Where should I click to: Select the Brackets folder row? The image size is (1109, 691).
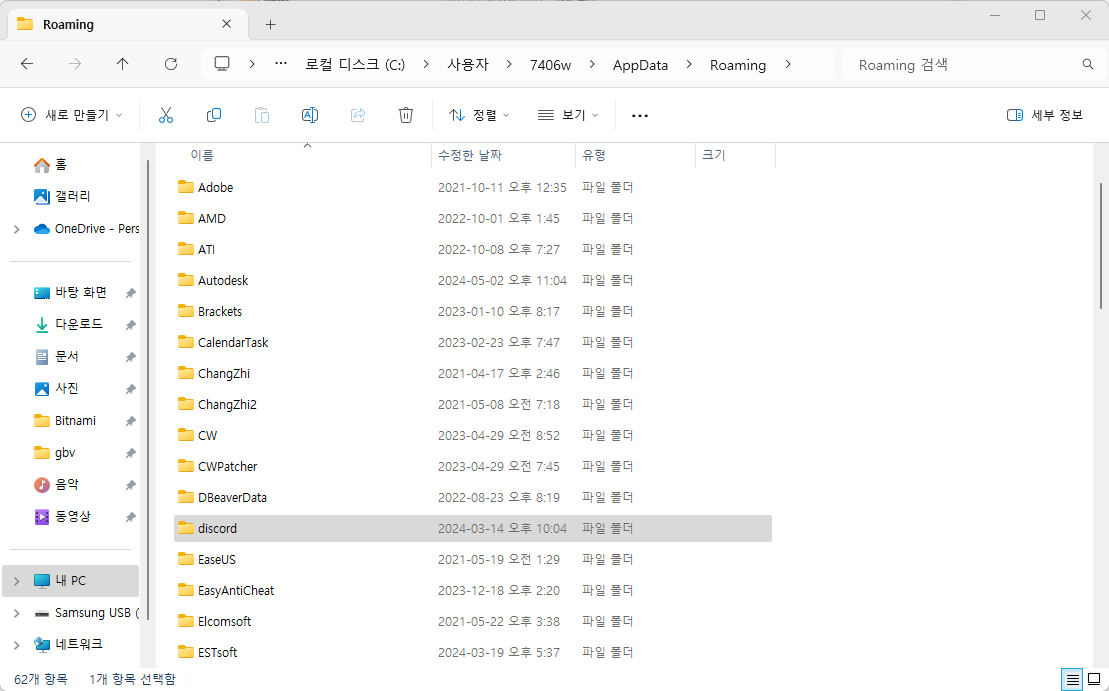(x=472, y=311)
